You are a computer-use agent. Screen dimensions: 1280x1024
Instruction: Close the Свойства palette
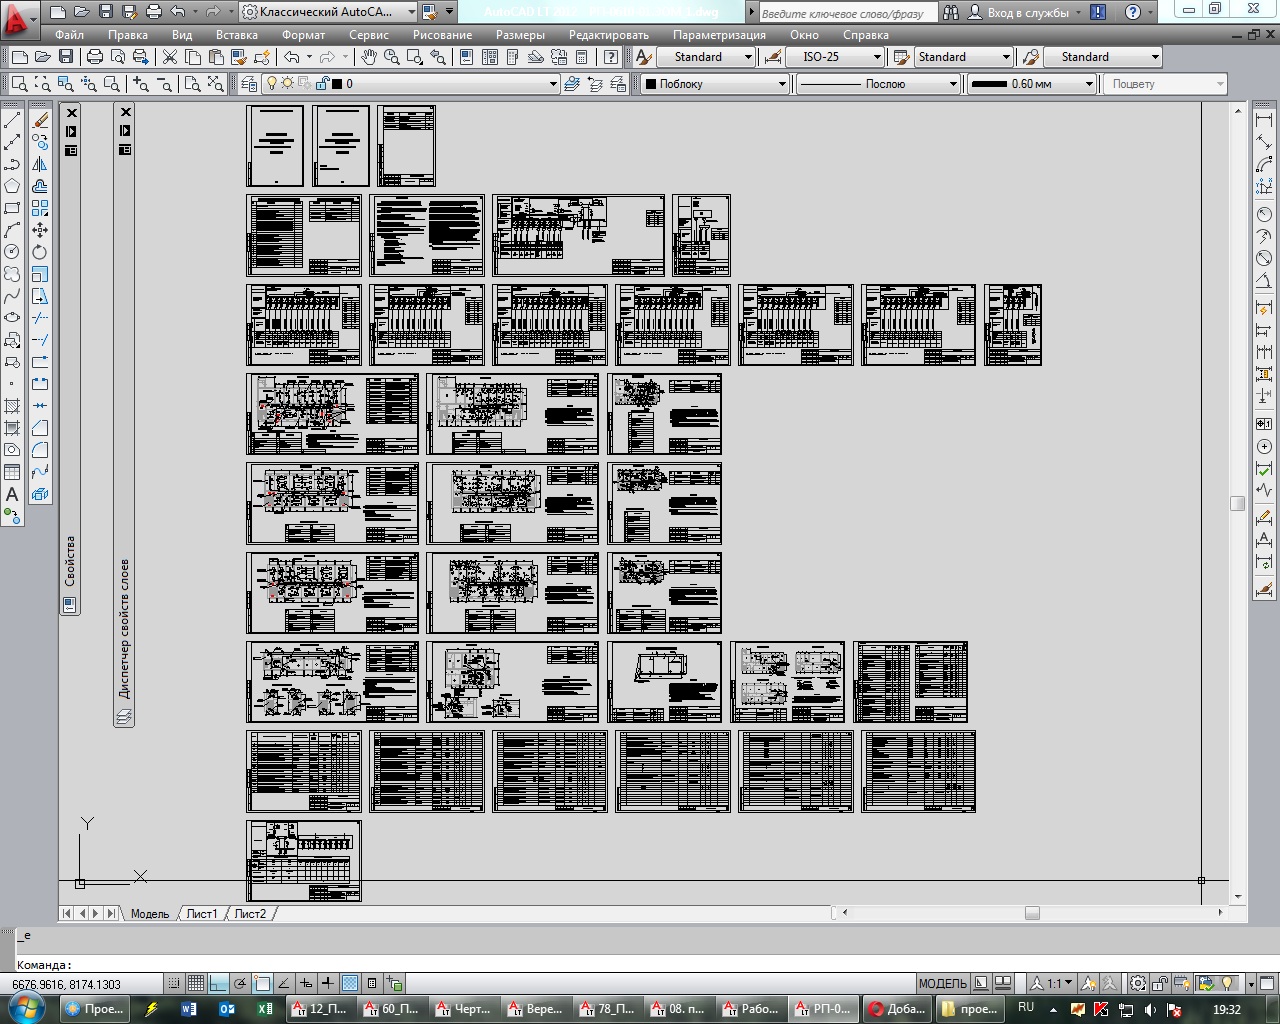pyautogui.click(x=71, y=113)
